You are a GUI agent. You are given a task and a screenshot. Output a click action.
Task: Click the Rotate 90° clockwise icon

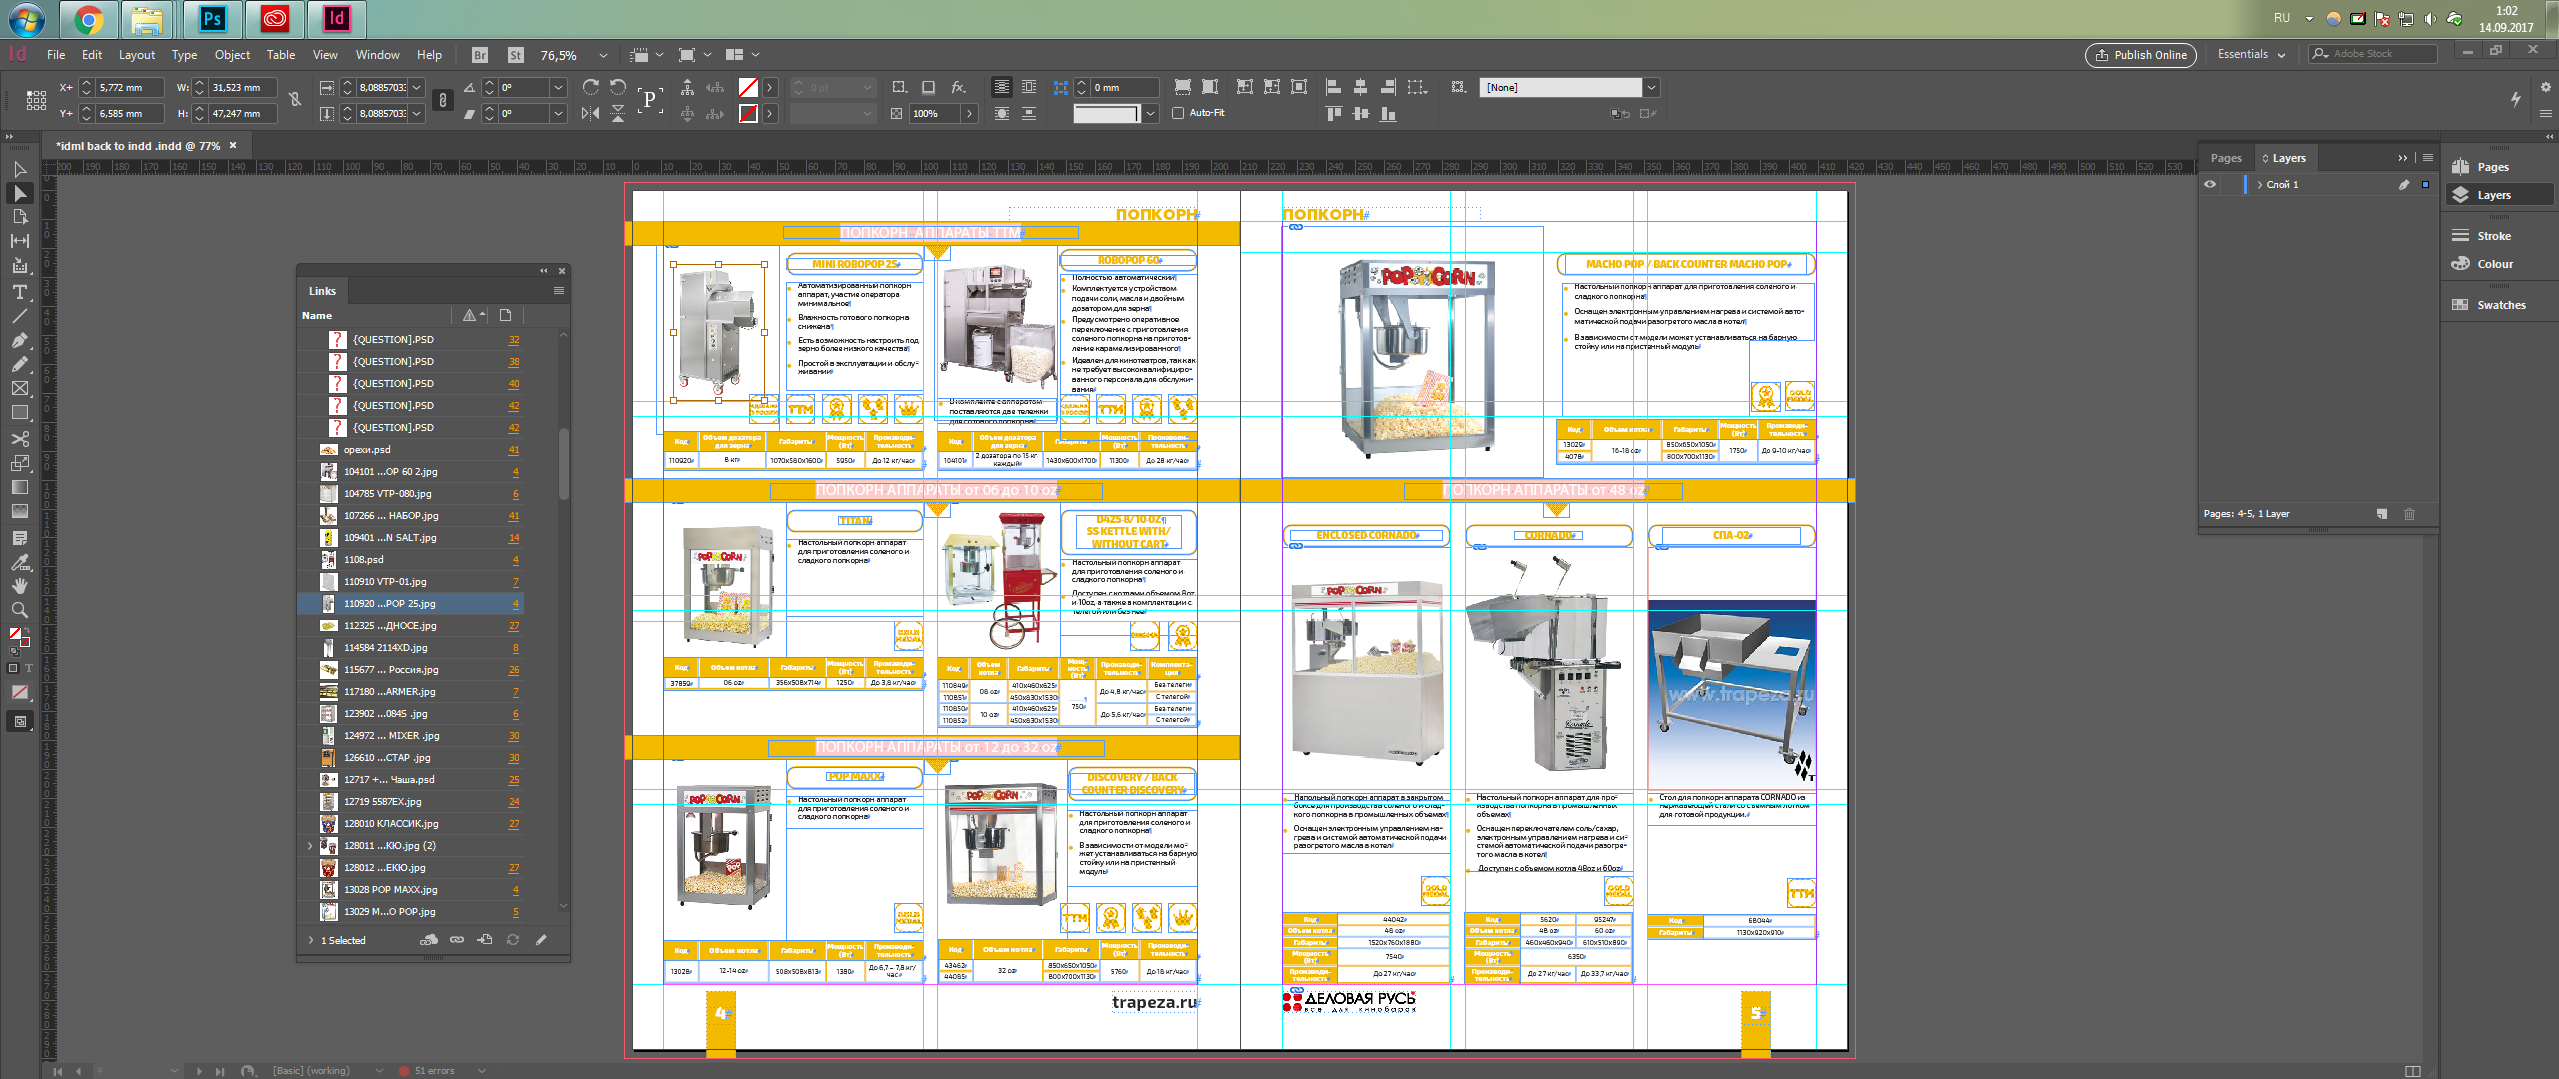[591, 87]
